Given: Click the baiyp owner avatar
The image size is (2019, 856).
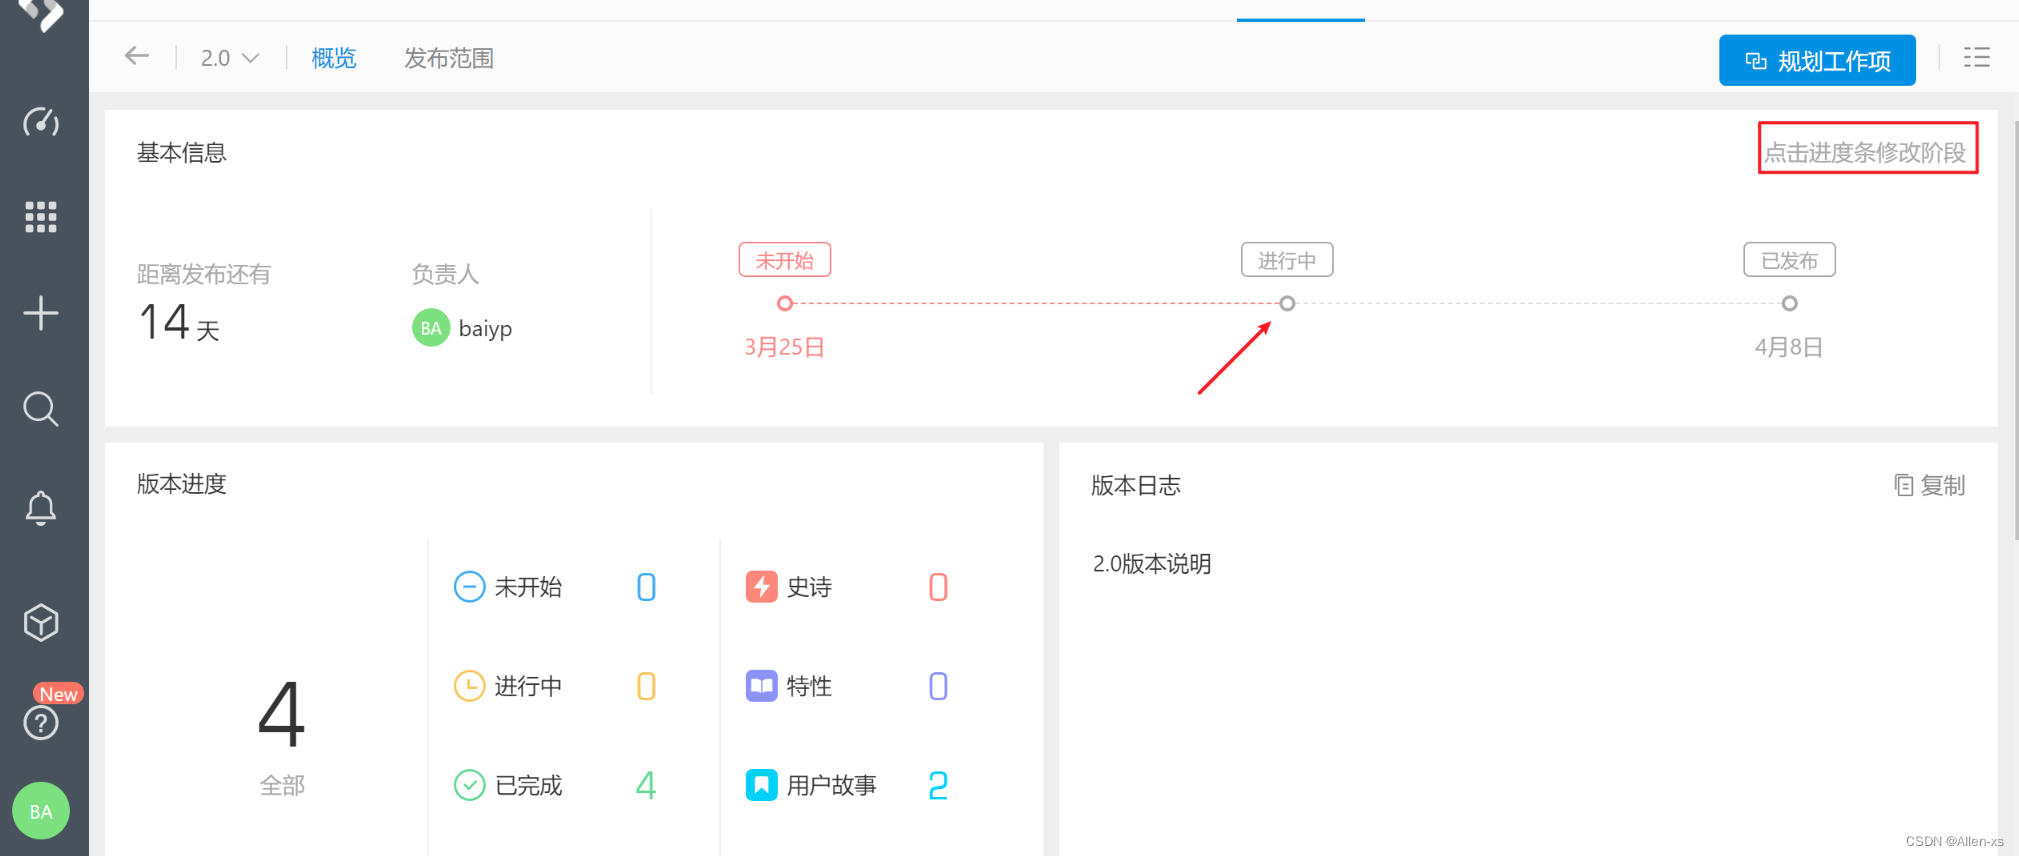Looking at the screenshot, I should click(x=431, y=328).
